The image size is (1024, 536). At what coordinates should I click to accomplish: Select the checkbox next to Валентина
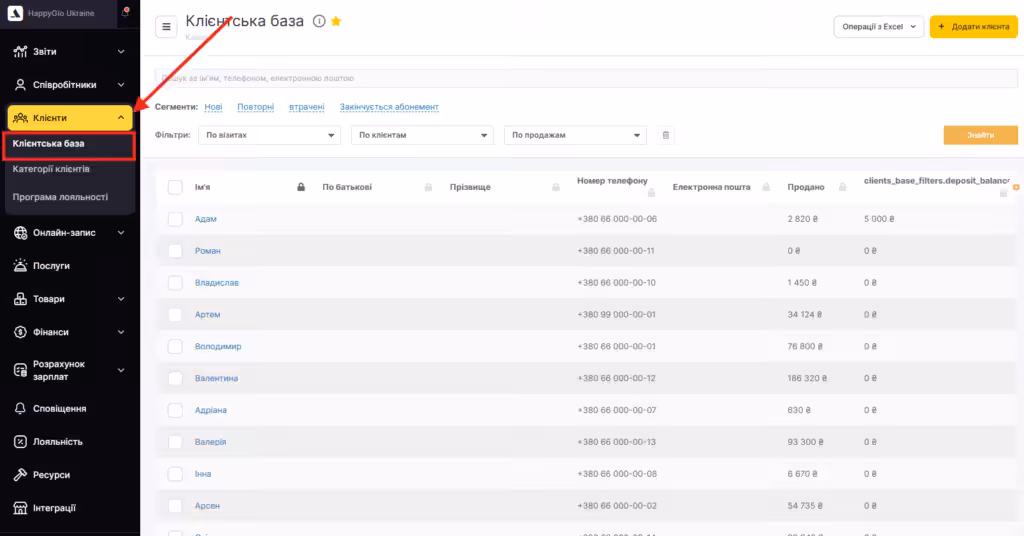tap(175, 378)
